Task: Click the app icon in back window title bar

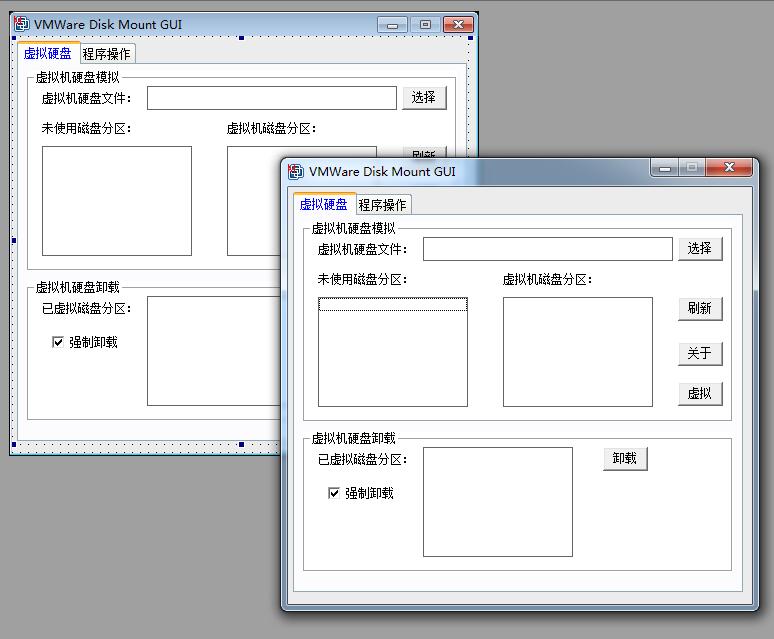Action: point(21,24)
